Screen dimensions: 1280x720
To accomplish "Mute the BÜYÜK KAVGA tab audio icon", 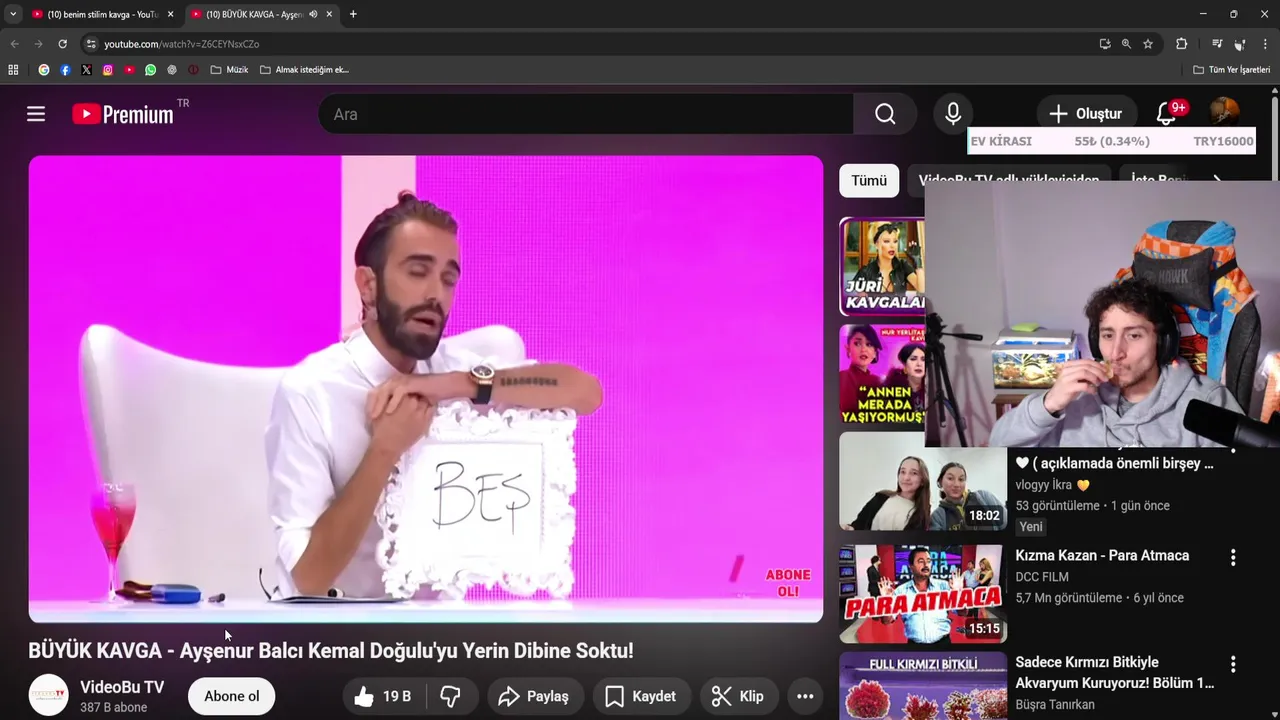I will tap(313, 14).
